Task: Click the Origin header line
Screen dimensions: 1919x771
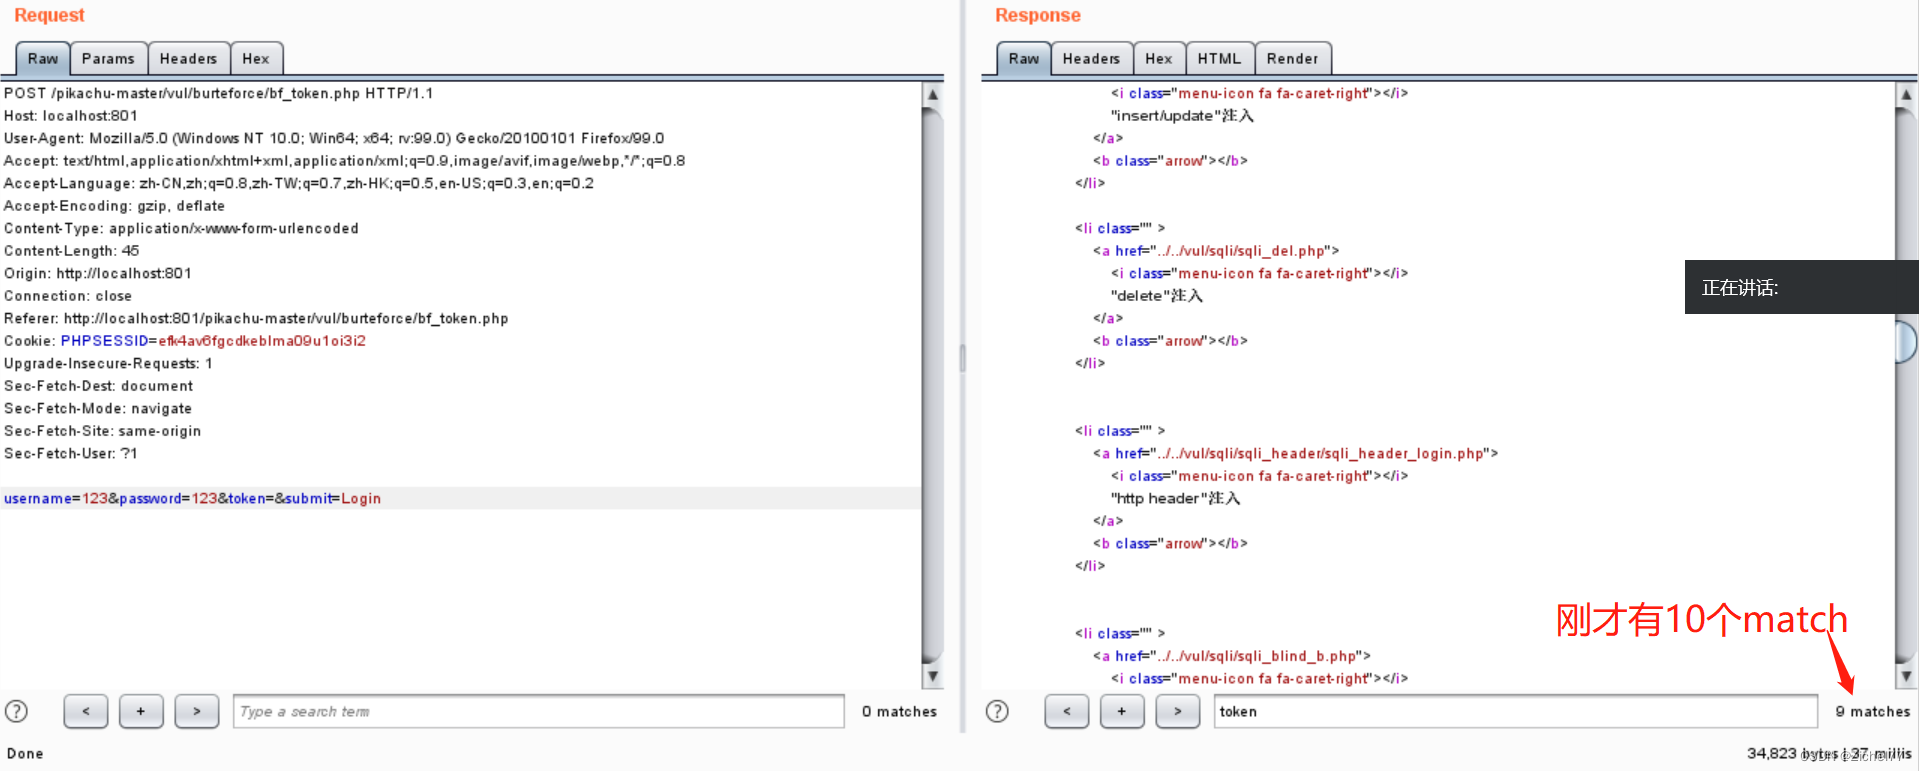Action: 97,273
